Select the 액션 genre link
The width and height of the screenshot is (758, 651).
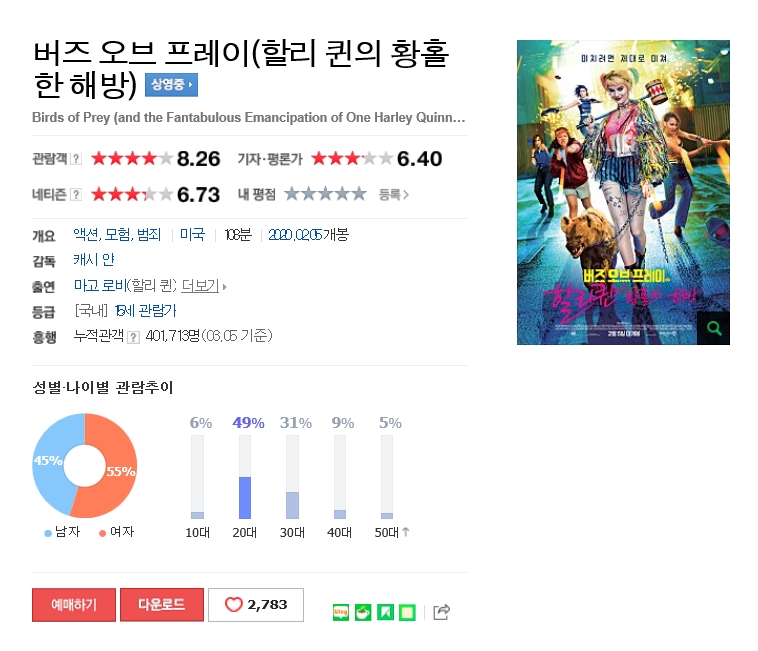(86, 235)
